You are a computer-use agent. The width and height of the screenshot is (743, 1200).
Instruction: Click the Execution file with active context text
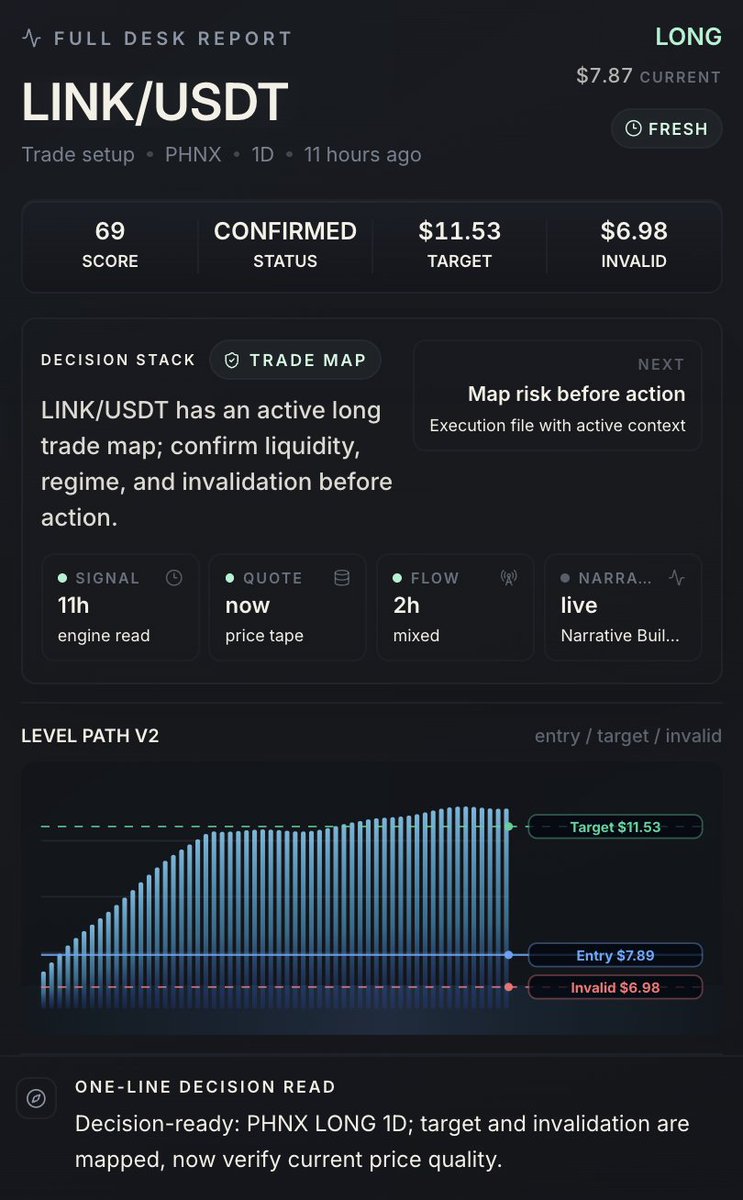pos(558,425)
